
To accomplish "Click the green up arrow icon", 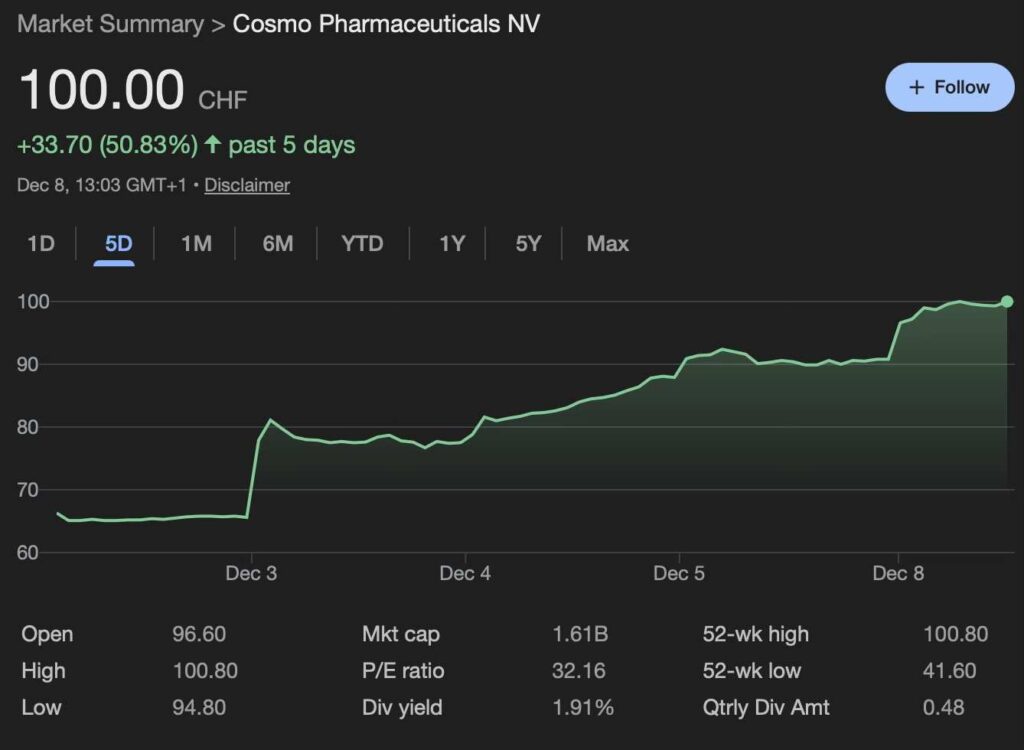I will point(212,145).
